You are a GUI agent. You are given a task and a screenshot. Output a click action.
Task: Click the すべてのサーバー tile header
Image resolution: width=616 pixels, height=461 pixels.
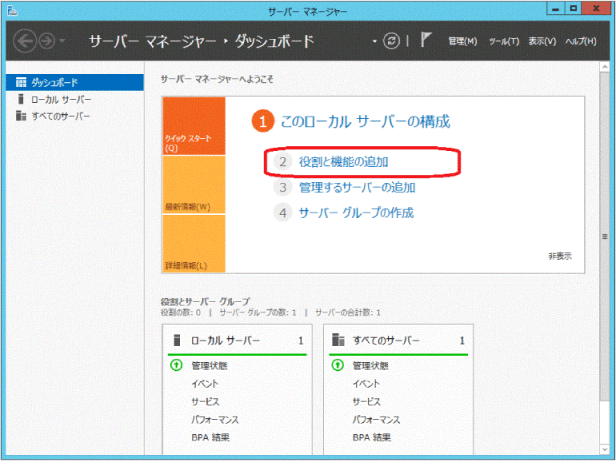pos(398,340)
